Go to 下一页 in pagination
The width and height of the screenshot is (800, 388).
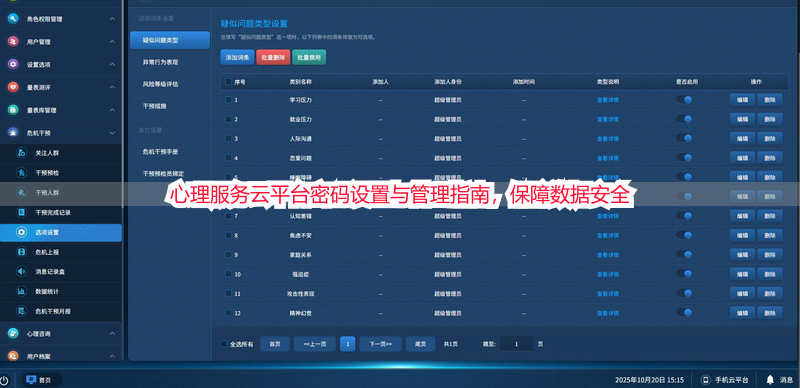click(x=380, y=344)
